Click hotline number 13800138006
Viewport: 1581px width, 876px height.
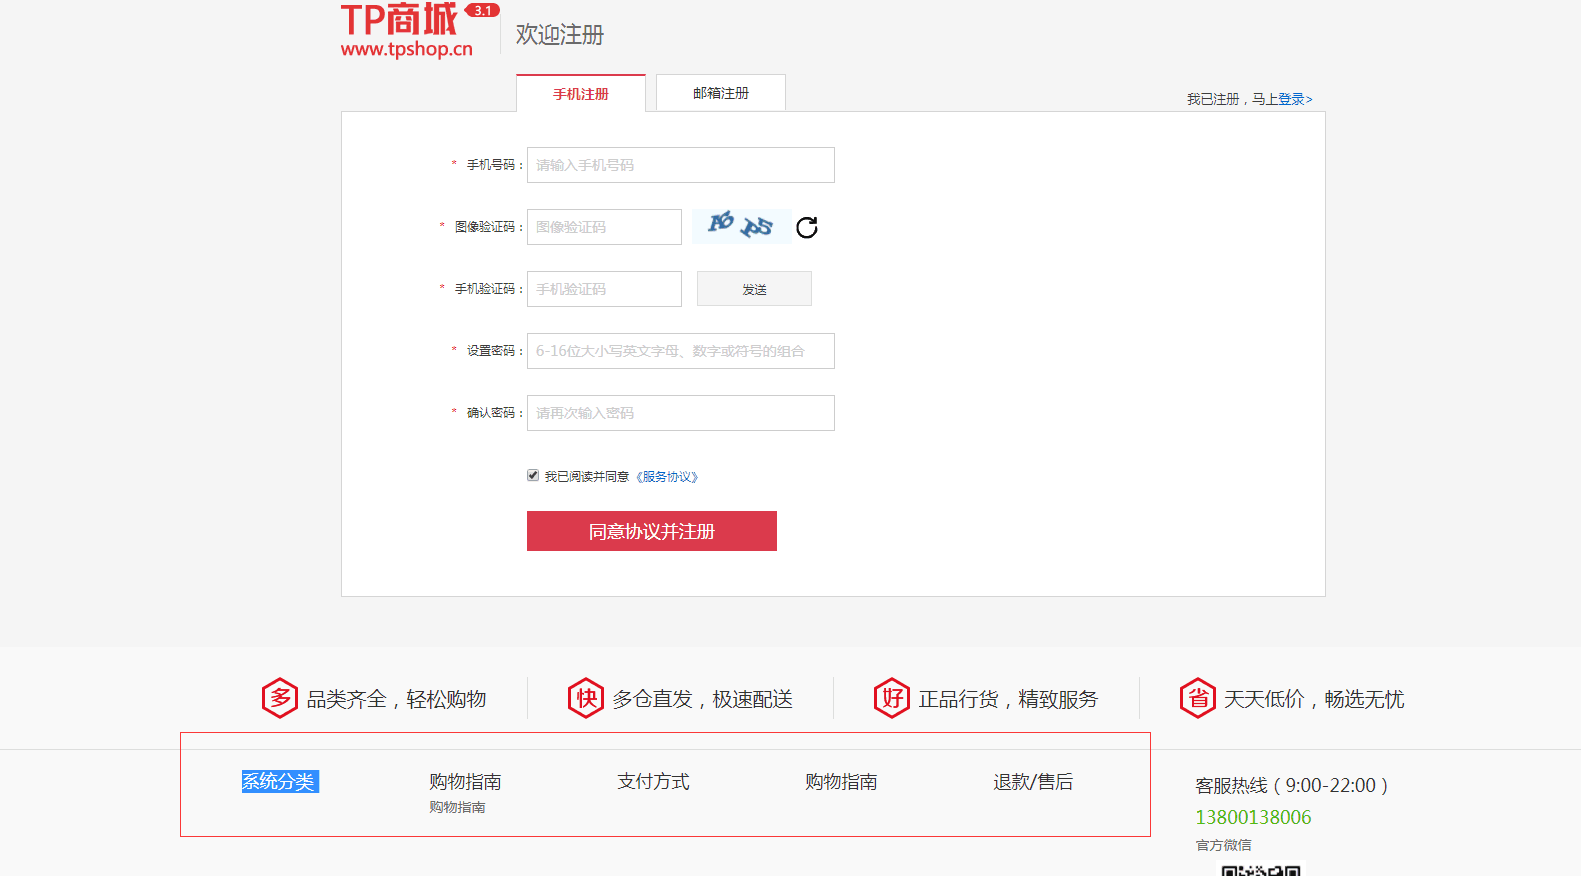pos(1253,817)
